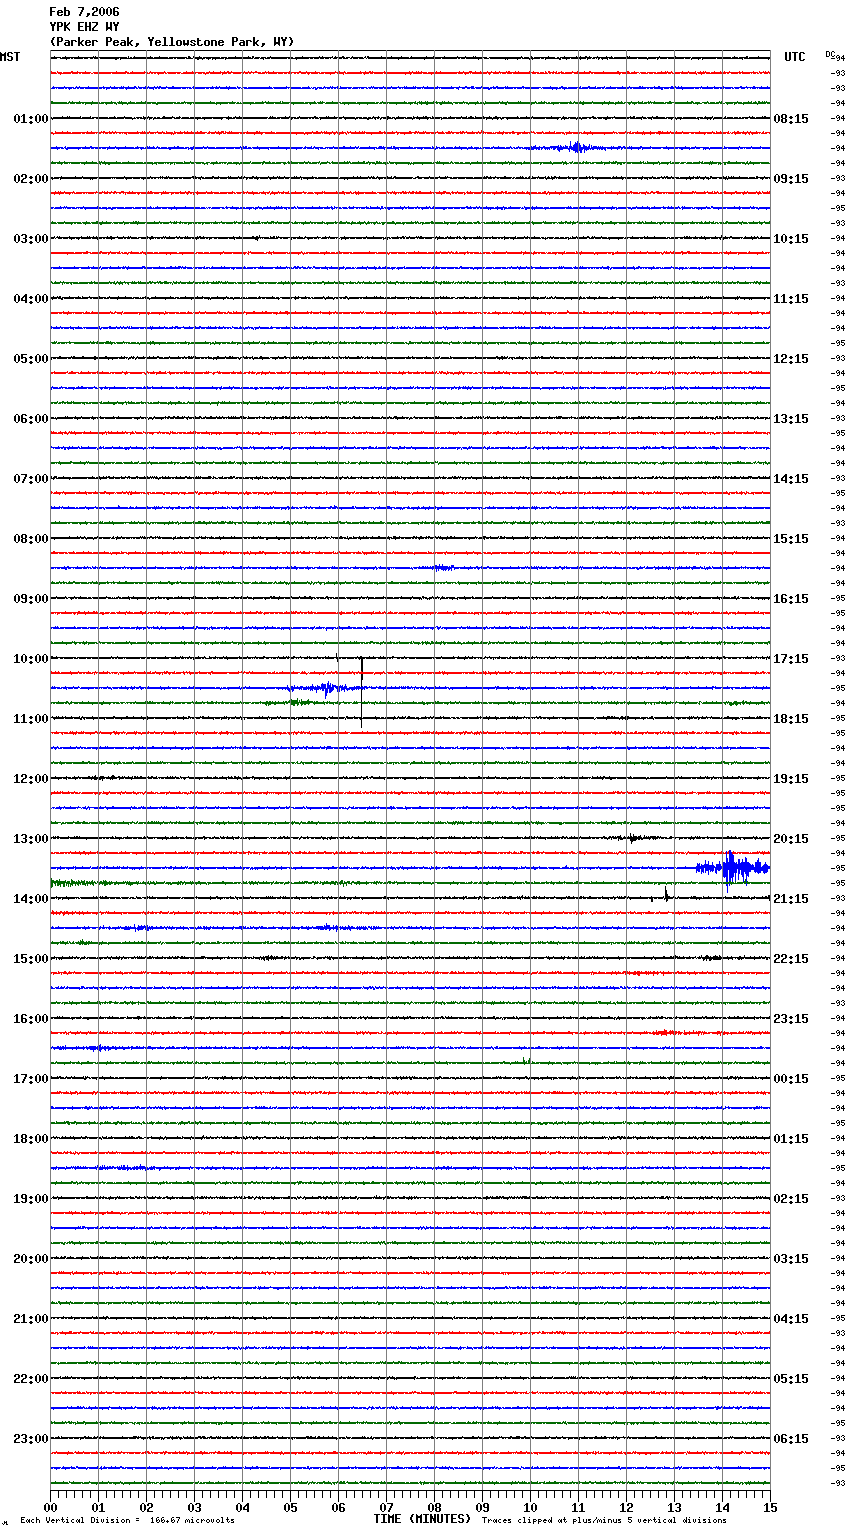
Task: Click the "09:00" MST row label
Action: [x=31, y=599]
